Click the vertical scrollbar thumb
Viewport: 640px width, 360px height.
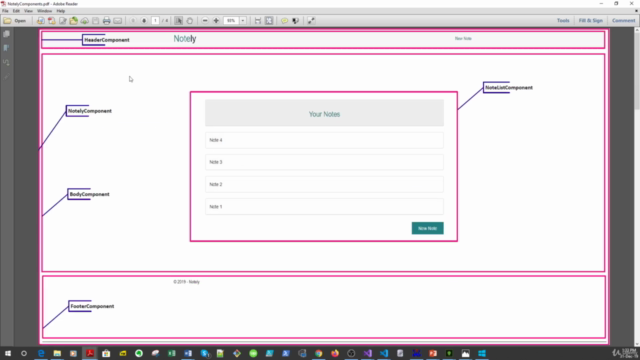pos(637,71)
